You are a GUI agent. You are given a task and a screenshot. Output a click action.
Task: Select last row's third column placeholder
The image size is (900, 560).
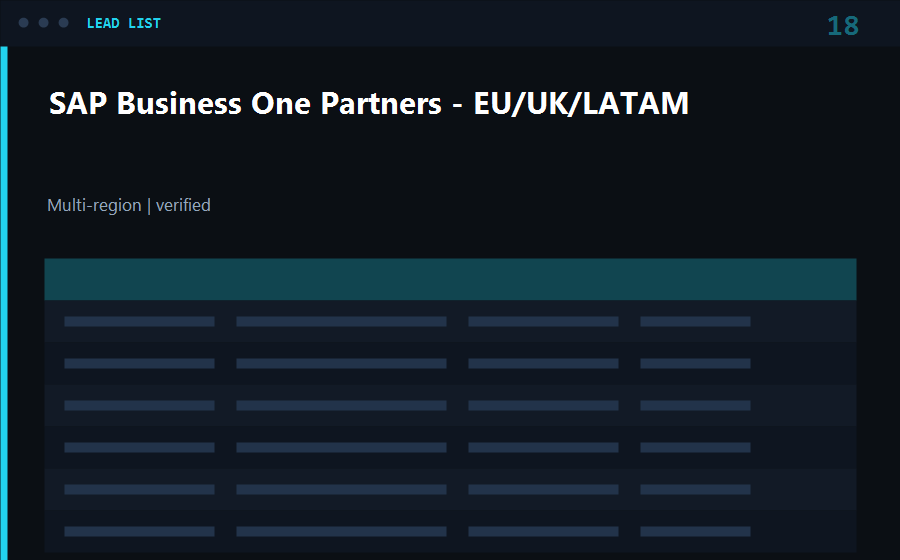[x=544, y=531]
